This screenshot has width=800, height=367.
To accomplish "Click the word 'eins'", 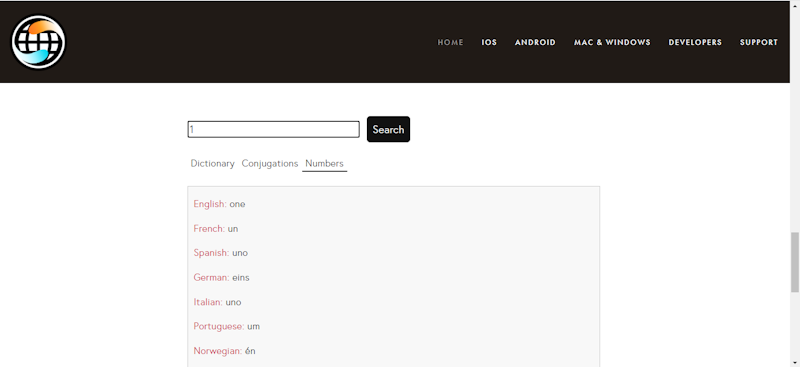I will (x=241, y=278).
